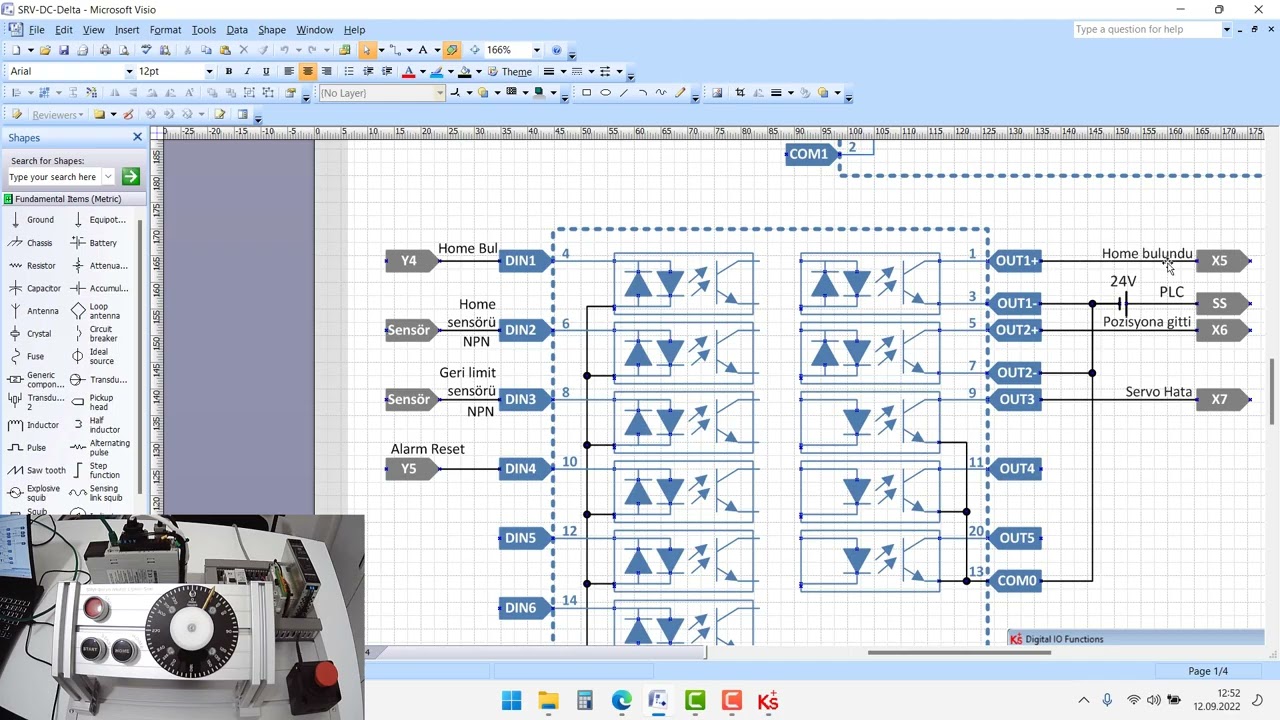Select the Ellipse drawing tool
Screen dimensions: 1280x720
[x=605, y=93]
